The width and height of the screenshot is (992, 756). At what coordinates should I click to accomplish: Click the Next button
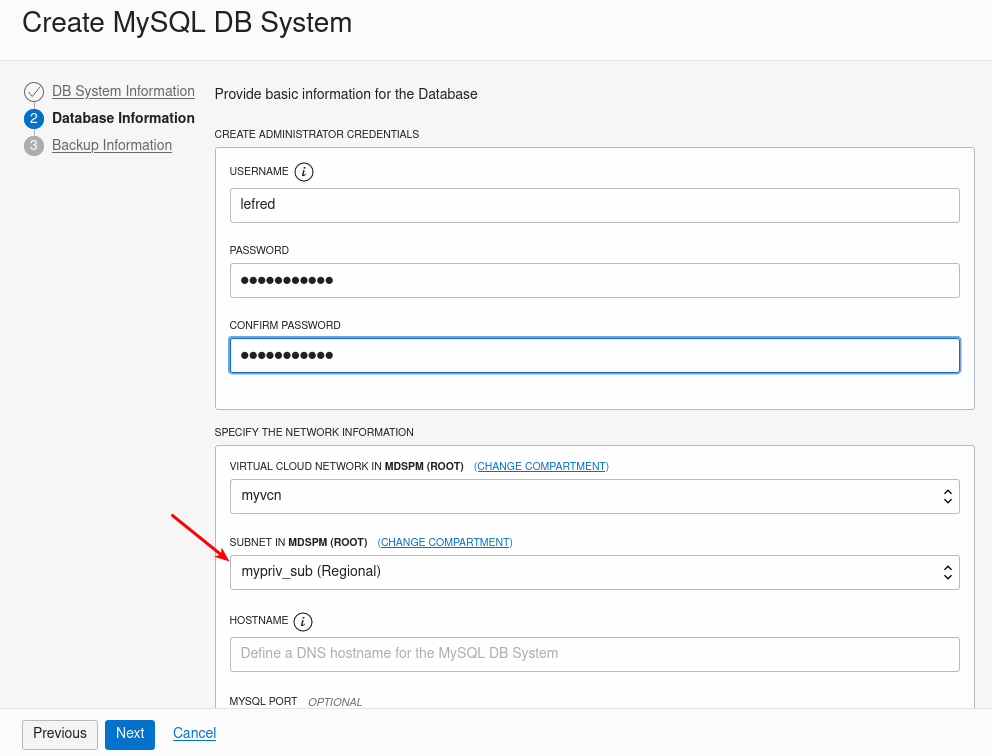130,734
